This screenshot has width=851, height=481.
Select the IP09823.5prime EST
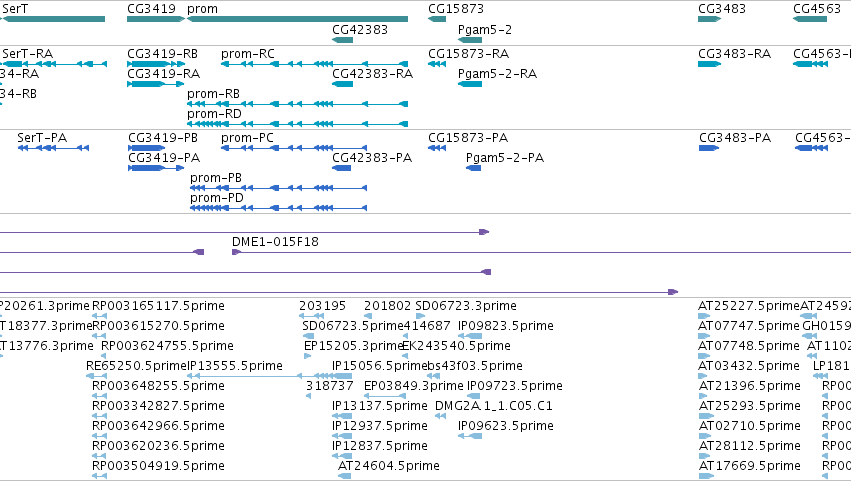[x=470, y=336]
